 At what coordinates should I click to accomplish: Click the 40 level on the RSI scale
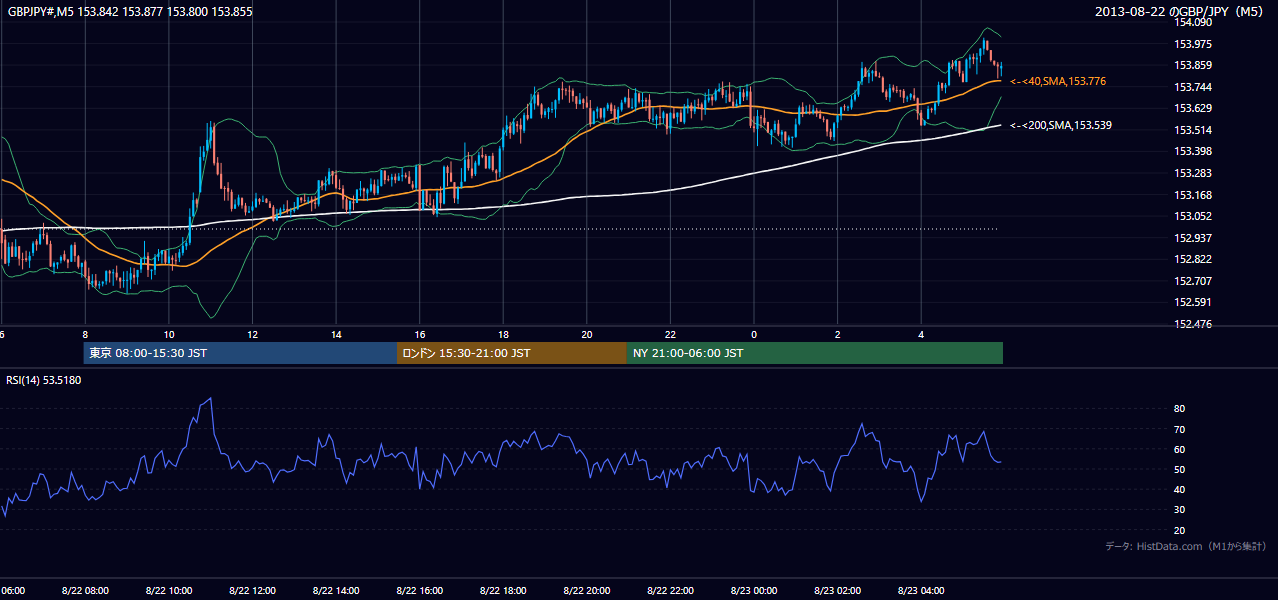tap(1179, 489)
